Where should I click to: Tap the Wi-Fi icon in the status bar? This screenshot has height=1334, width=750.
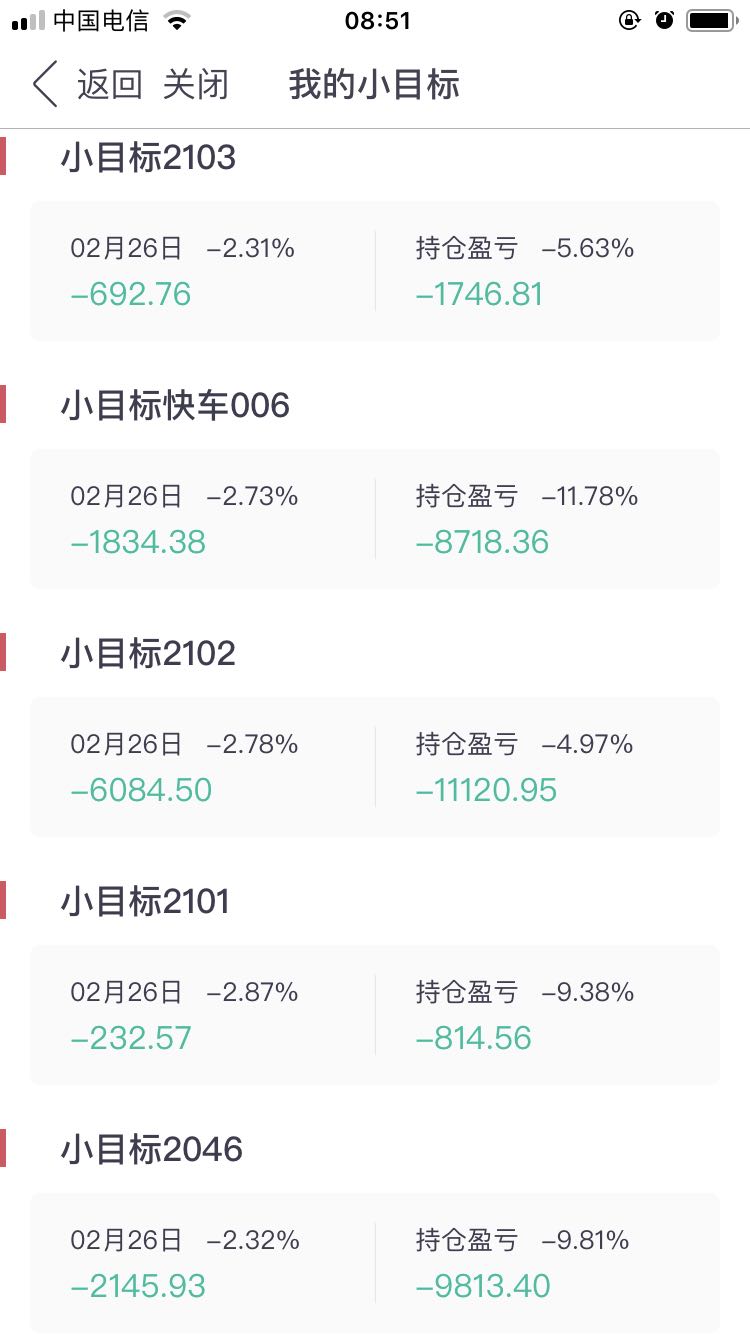pos(177,21)
